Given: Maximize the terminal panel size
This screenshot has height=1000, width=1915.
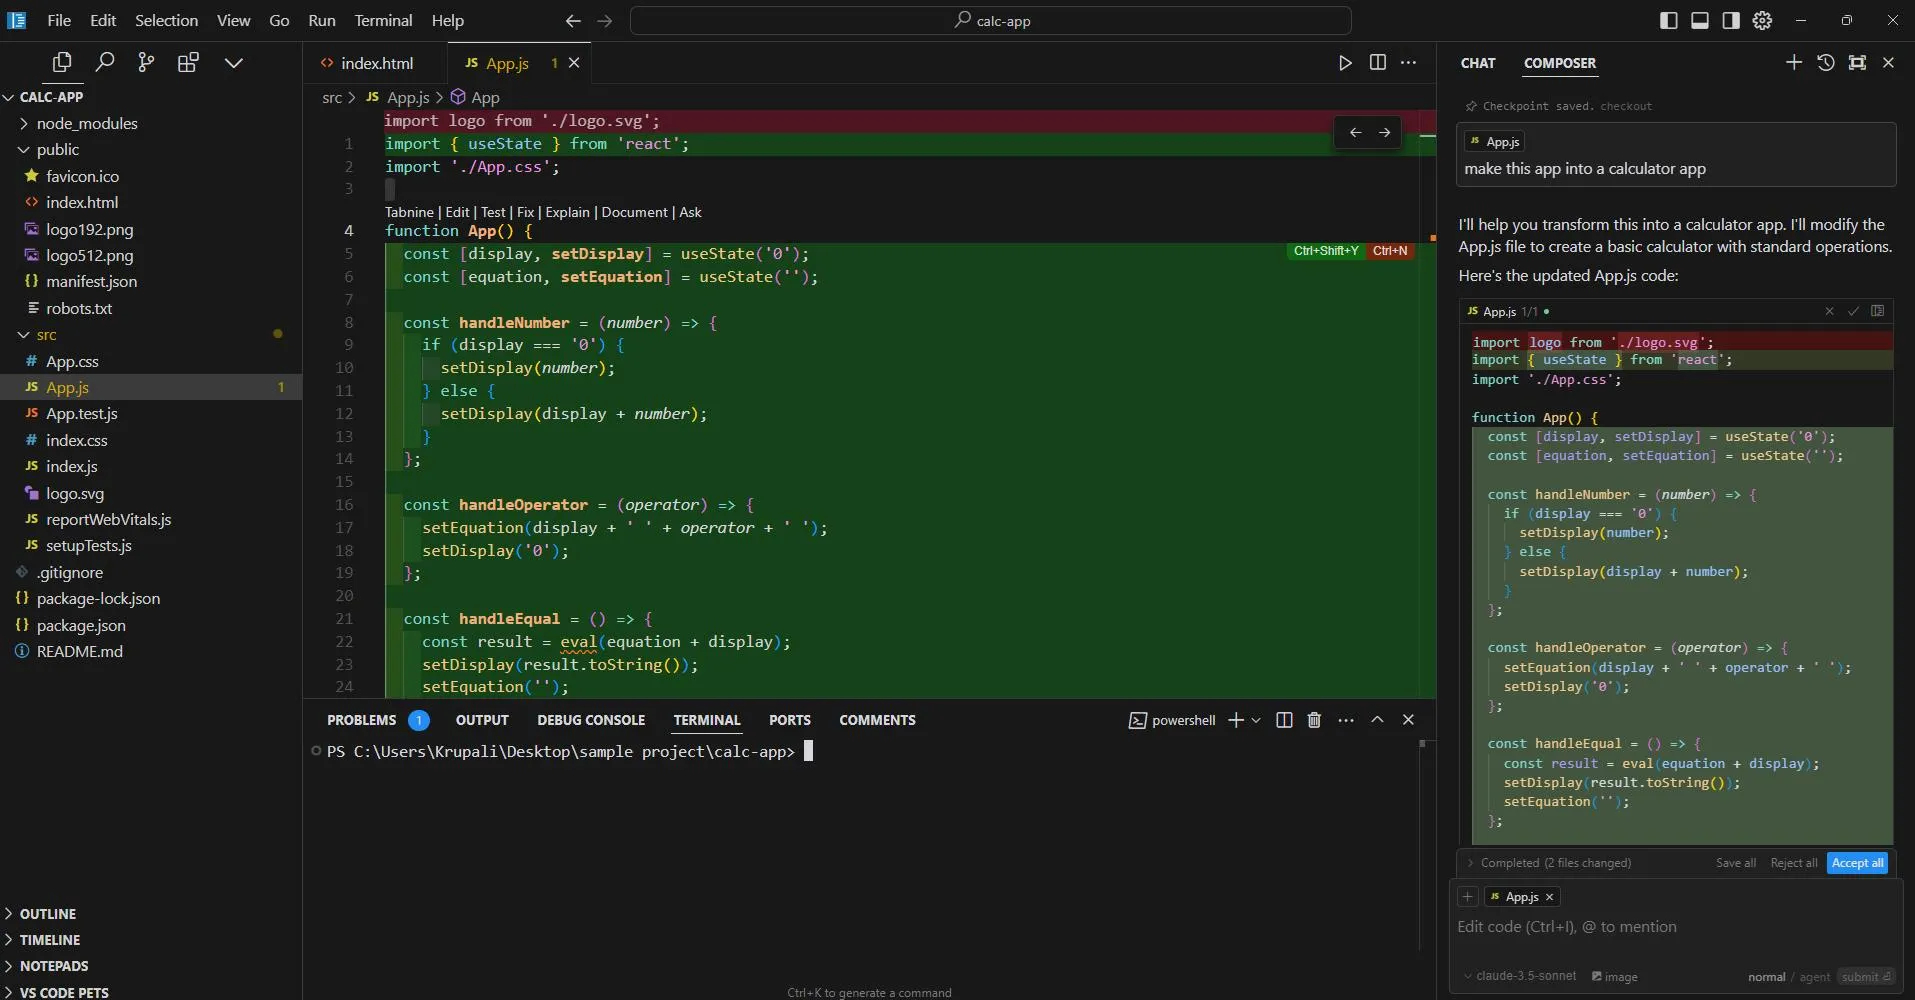Looking at the screenshot, I should (x=1377, y=720).
